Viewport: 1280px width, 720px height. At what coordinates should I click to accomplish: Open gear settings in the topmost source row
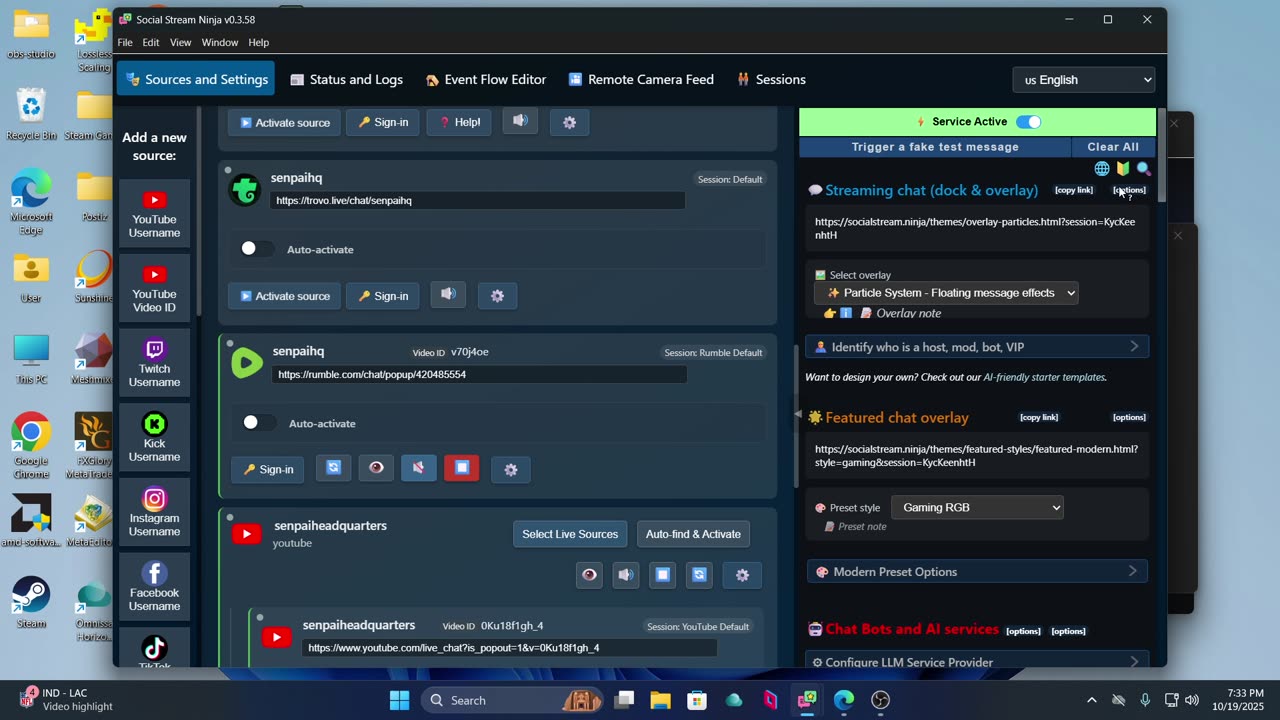(569, 122)
